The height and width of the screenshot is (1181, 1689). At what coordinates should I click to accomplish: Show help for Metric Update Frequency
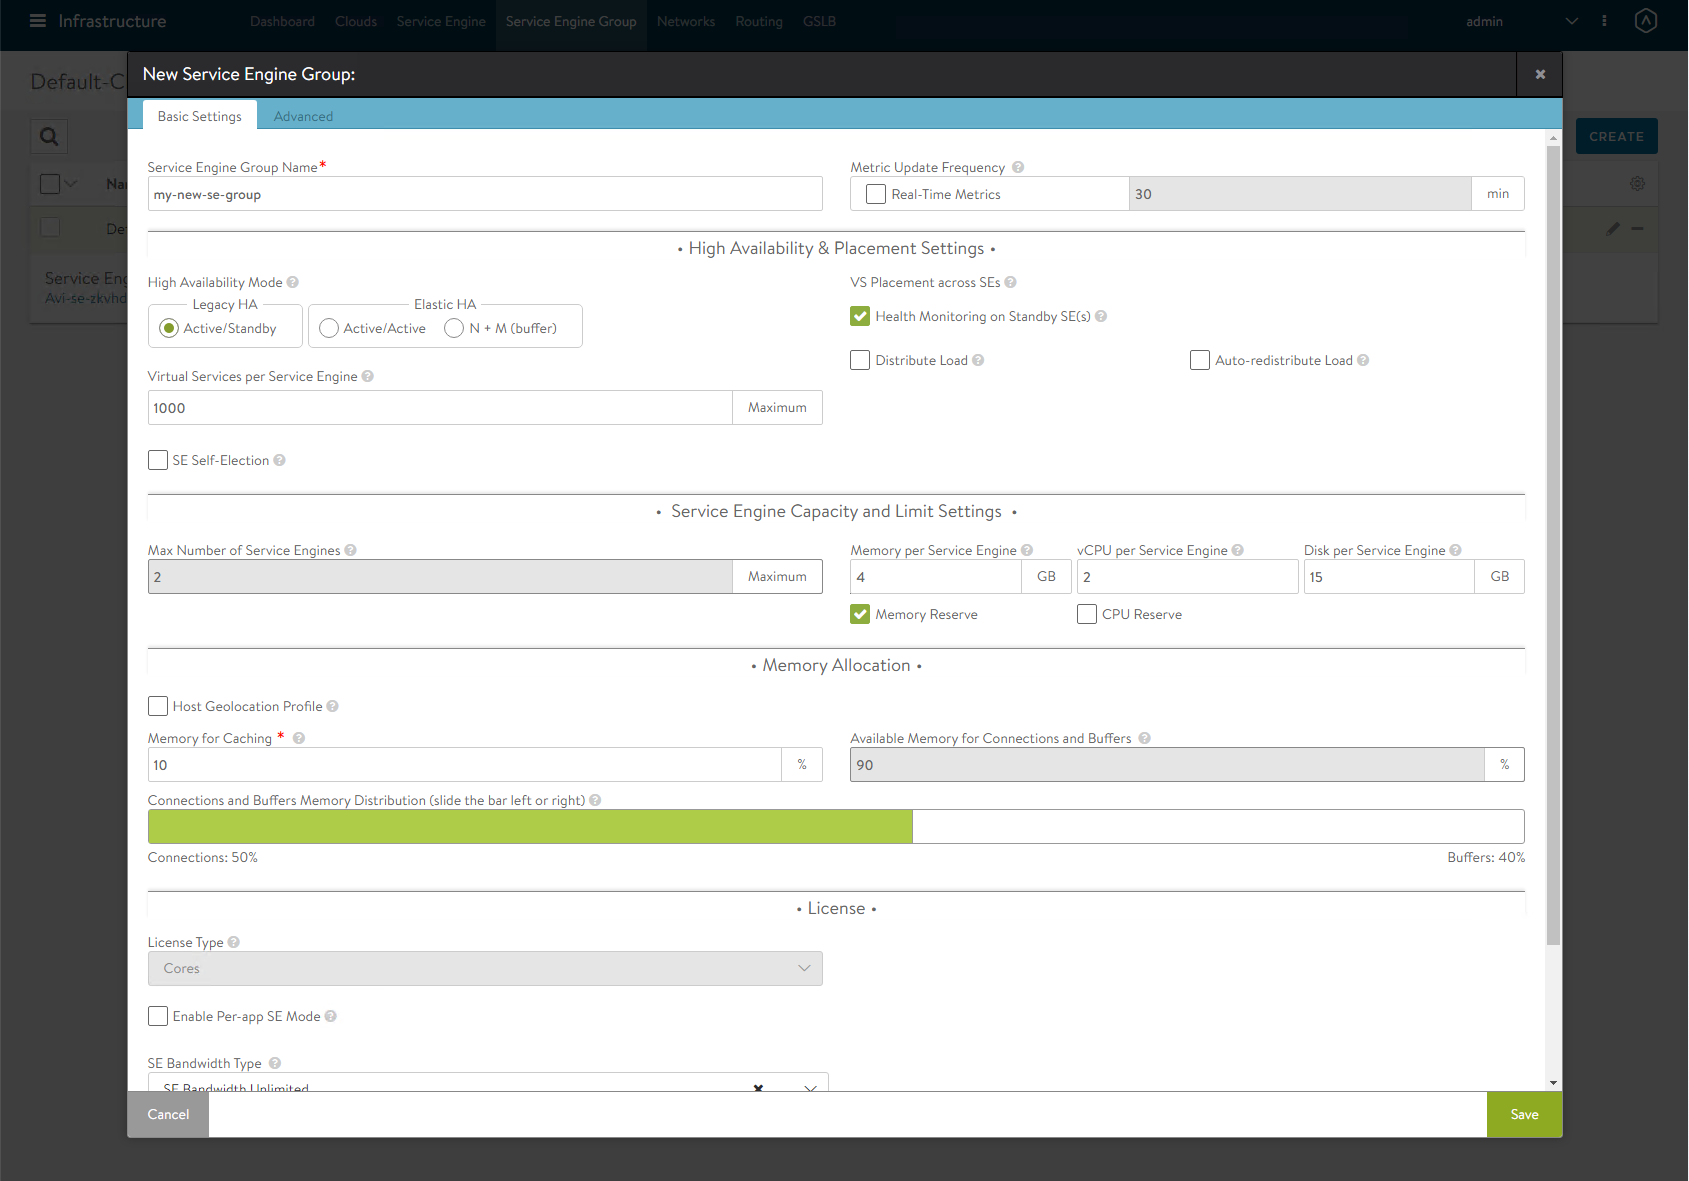(x=1018, y=167)
